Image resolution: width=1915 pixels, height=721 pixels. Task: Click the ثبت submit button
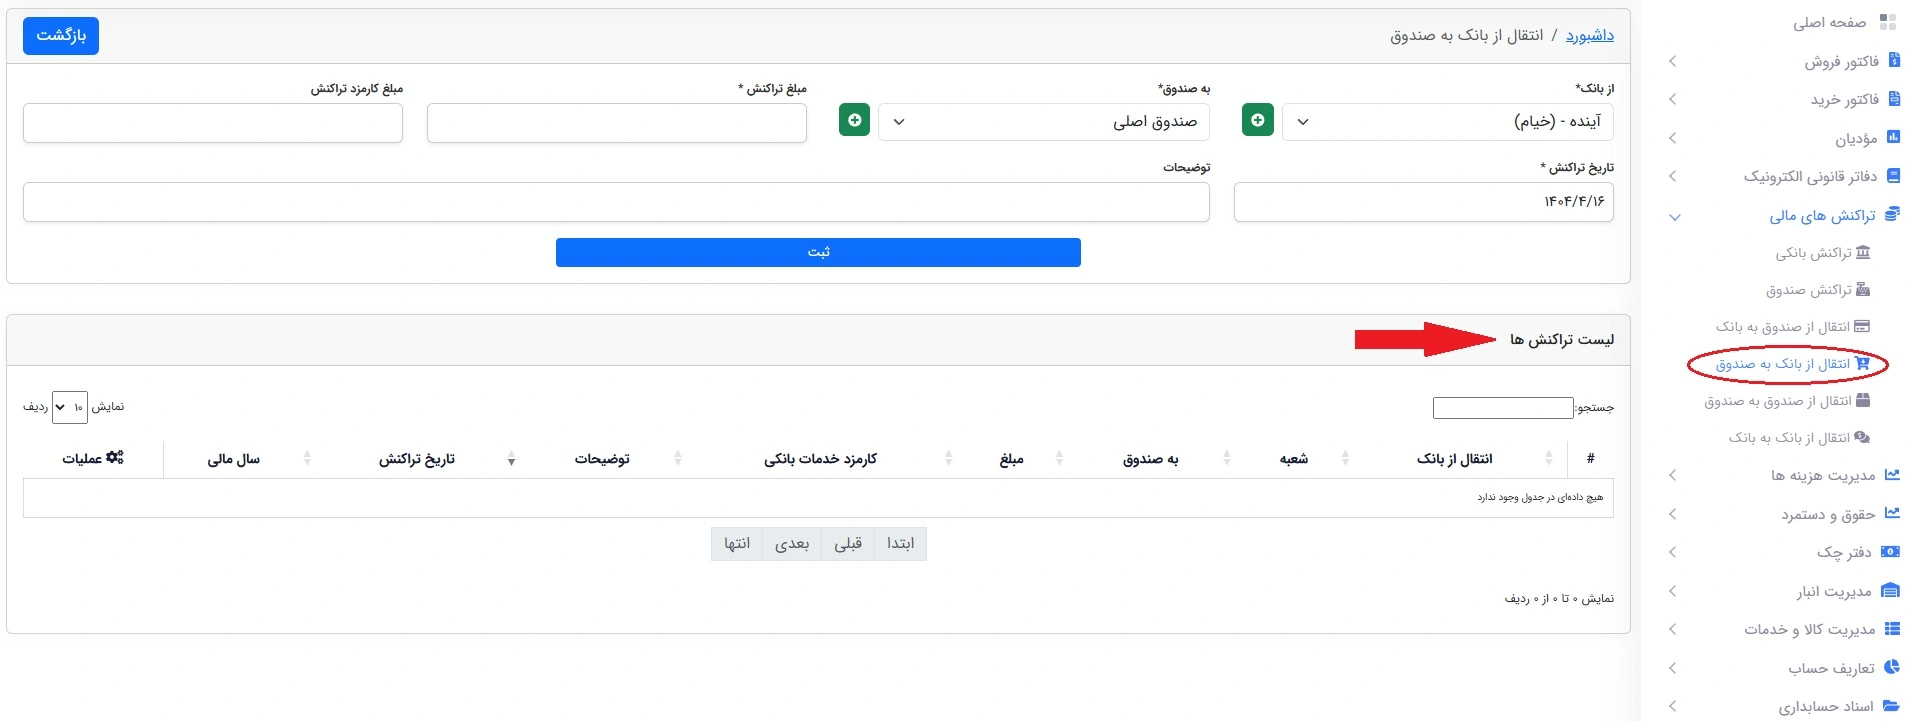pyautogui.click(x=818, y=252)
